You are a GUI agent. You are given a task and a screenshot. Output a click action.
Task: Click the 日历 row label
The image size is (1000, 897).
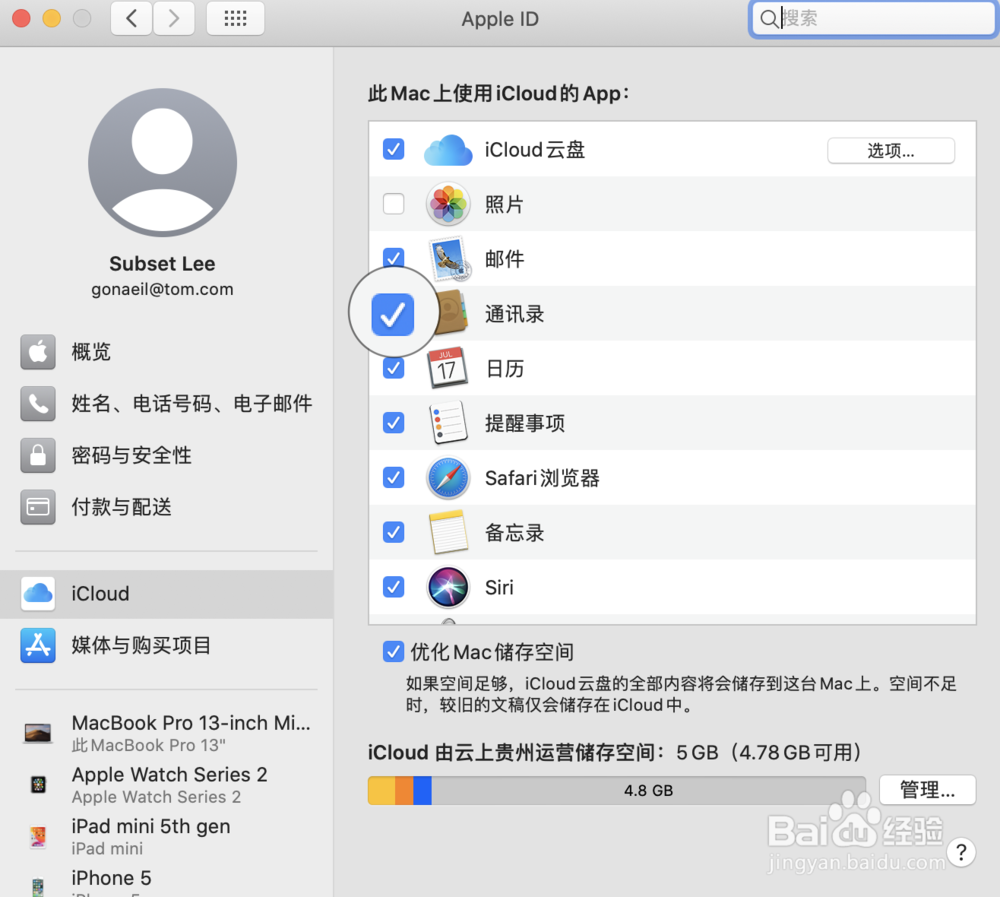[504, 369]
